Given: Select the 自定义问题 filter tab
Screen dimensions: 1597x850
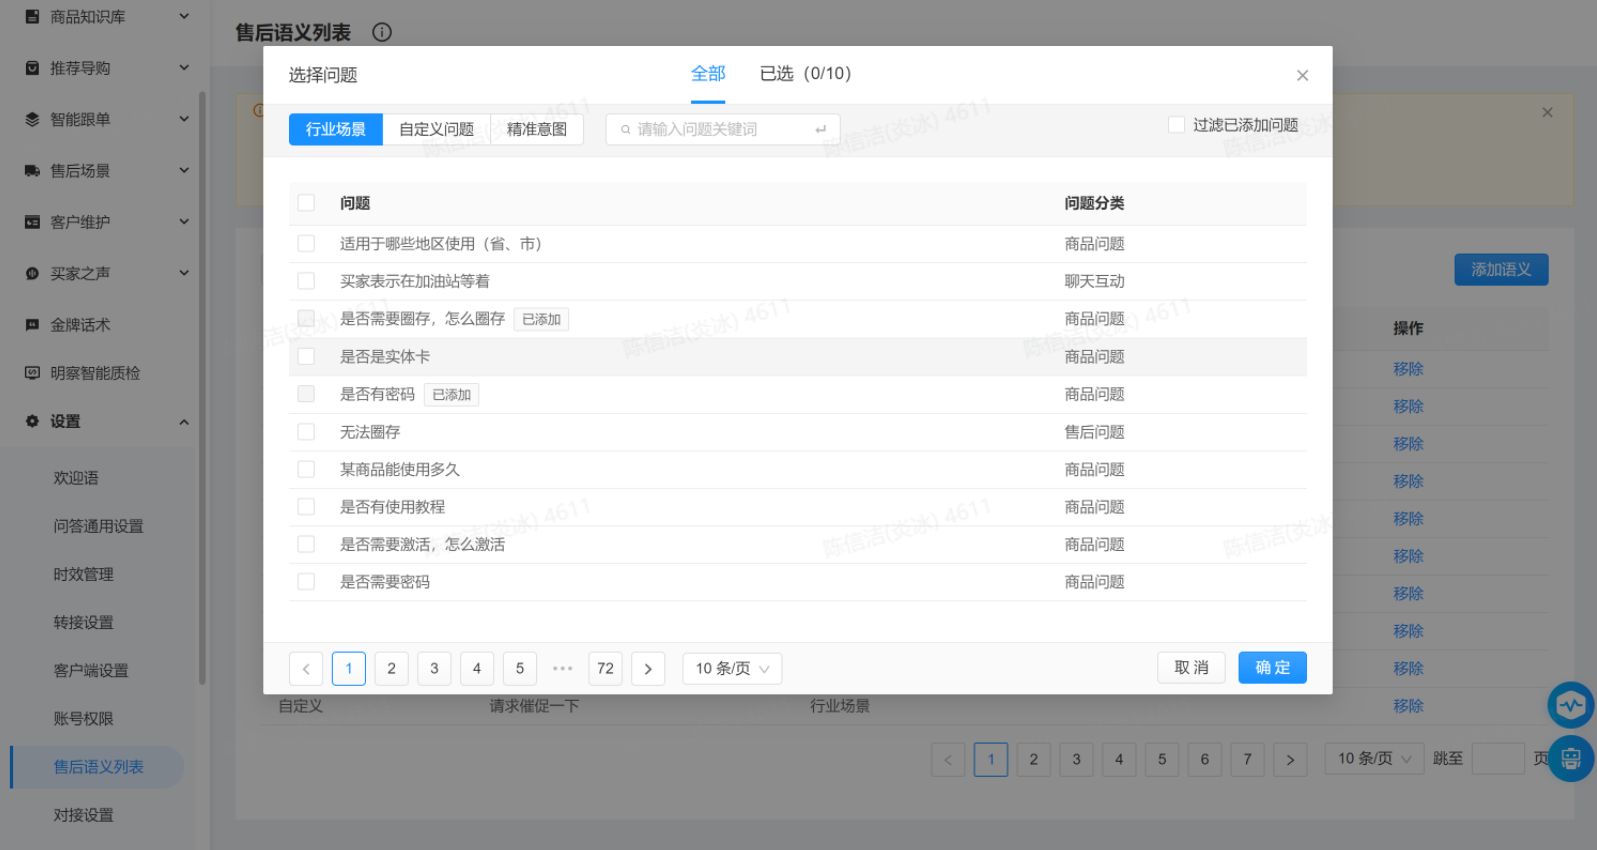Looking at the screenshot, I should pos(436,129).
